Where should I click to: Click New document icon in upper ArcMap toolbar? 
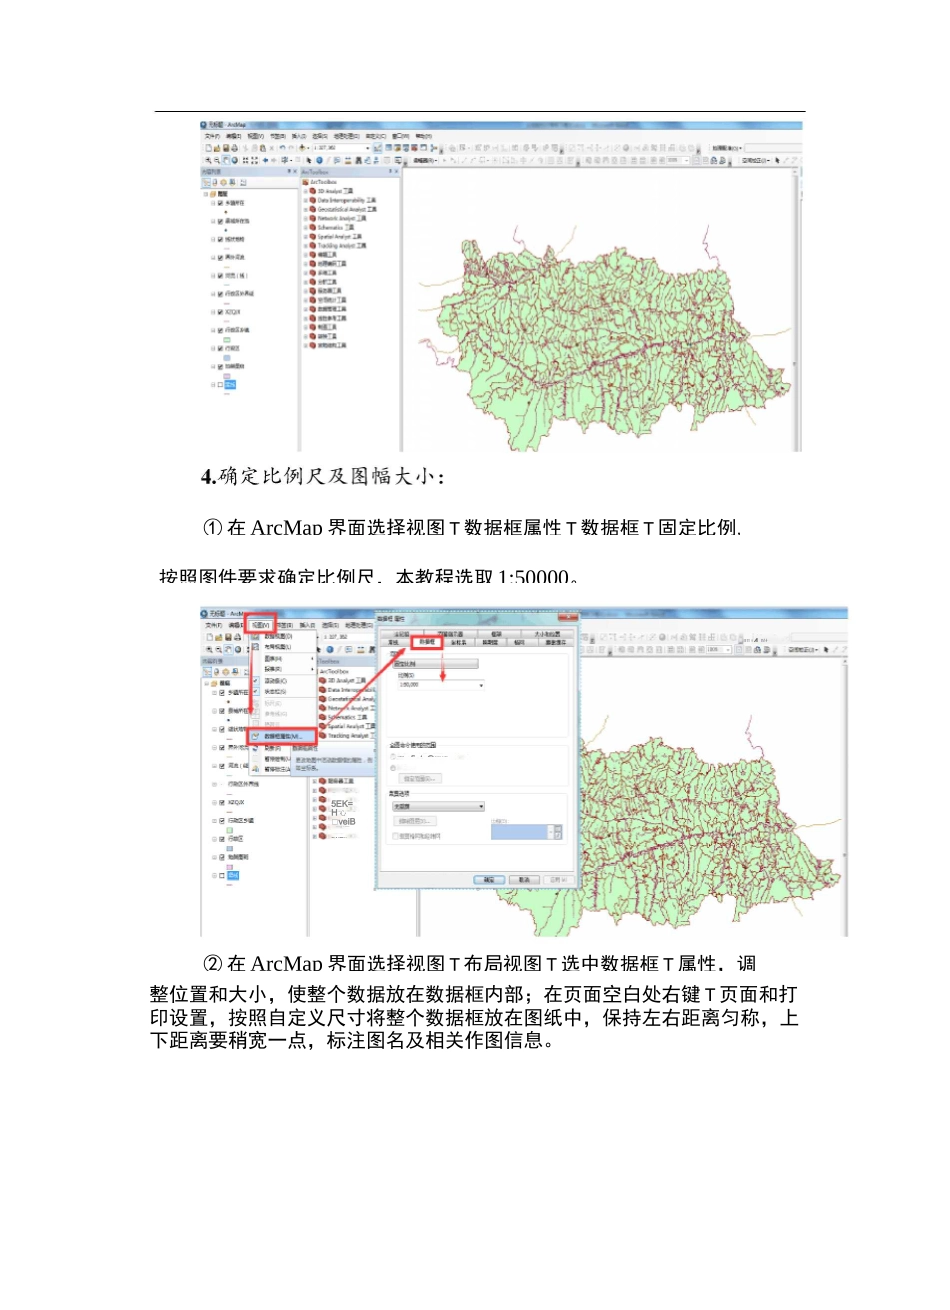[208, 148]
